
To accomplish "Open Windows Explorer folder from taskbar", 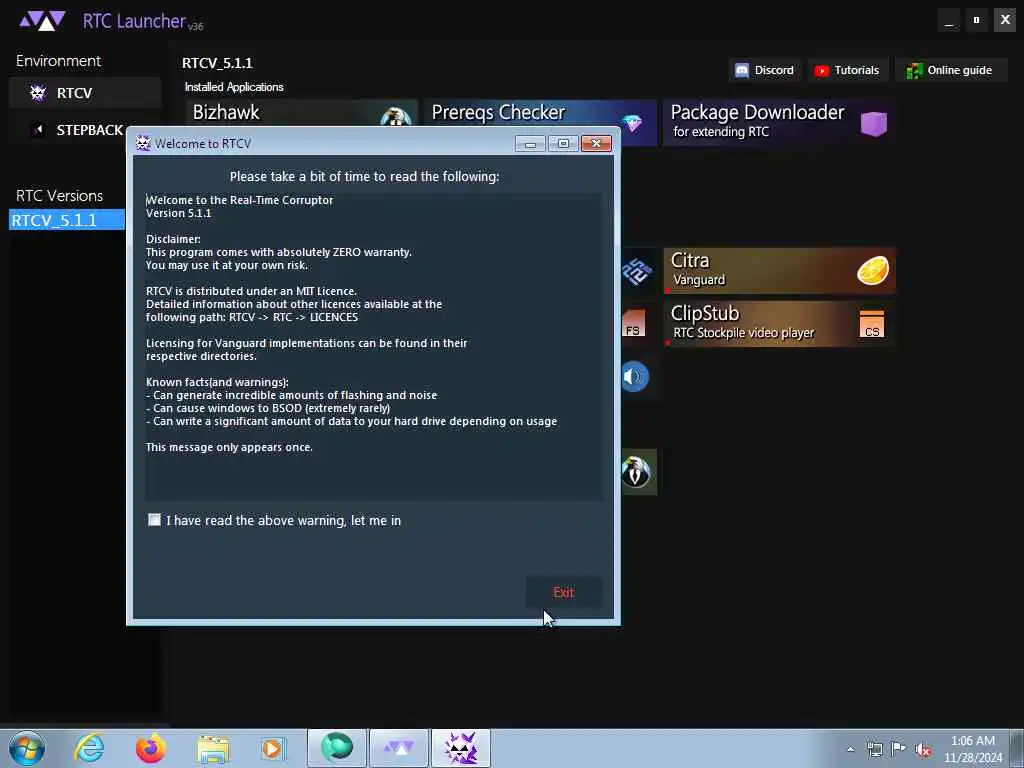I will [x=213, y=748].
